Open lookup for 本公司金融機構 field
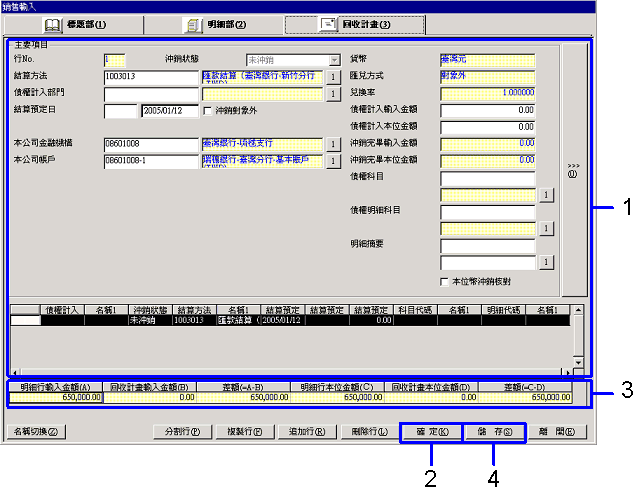 pos(333,144)
